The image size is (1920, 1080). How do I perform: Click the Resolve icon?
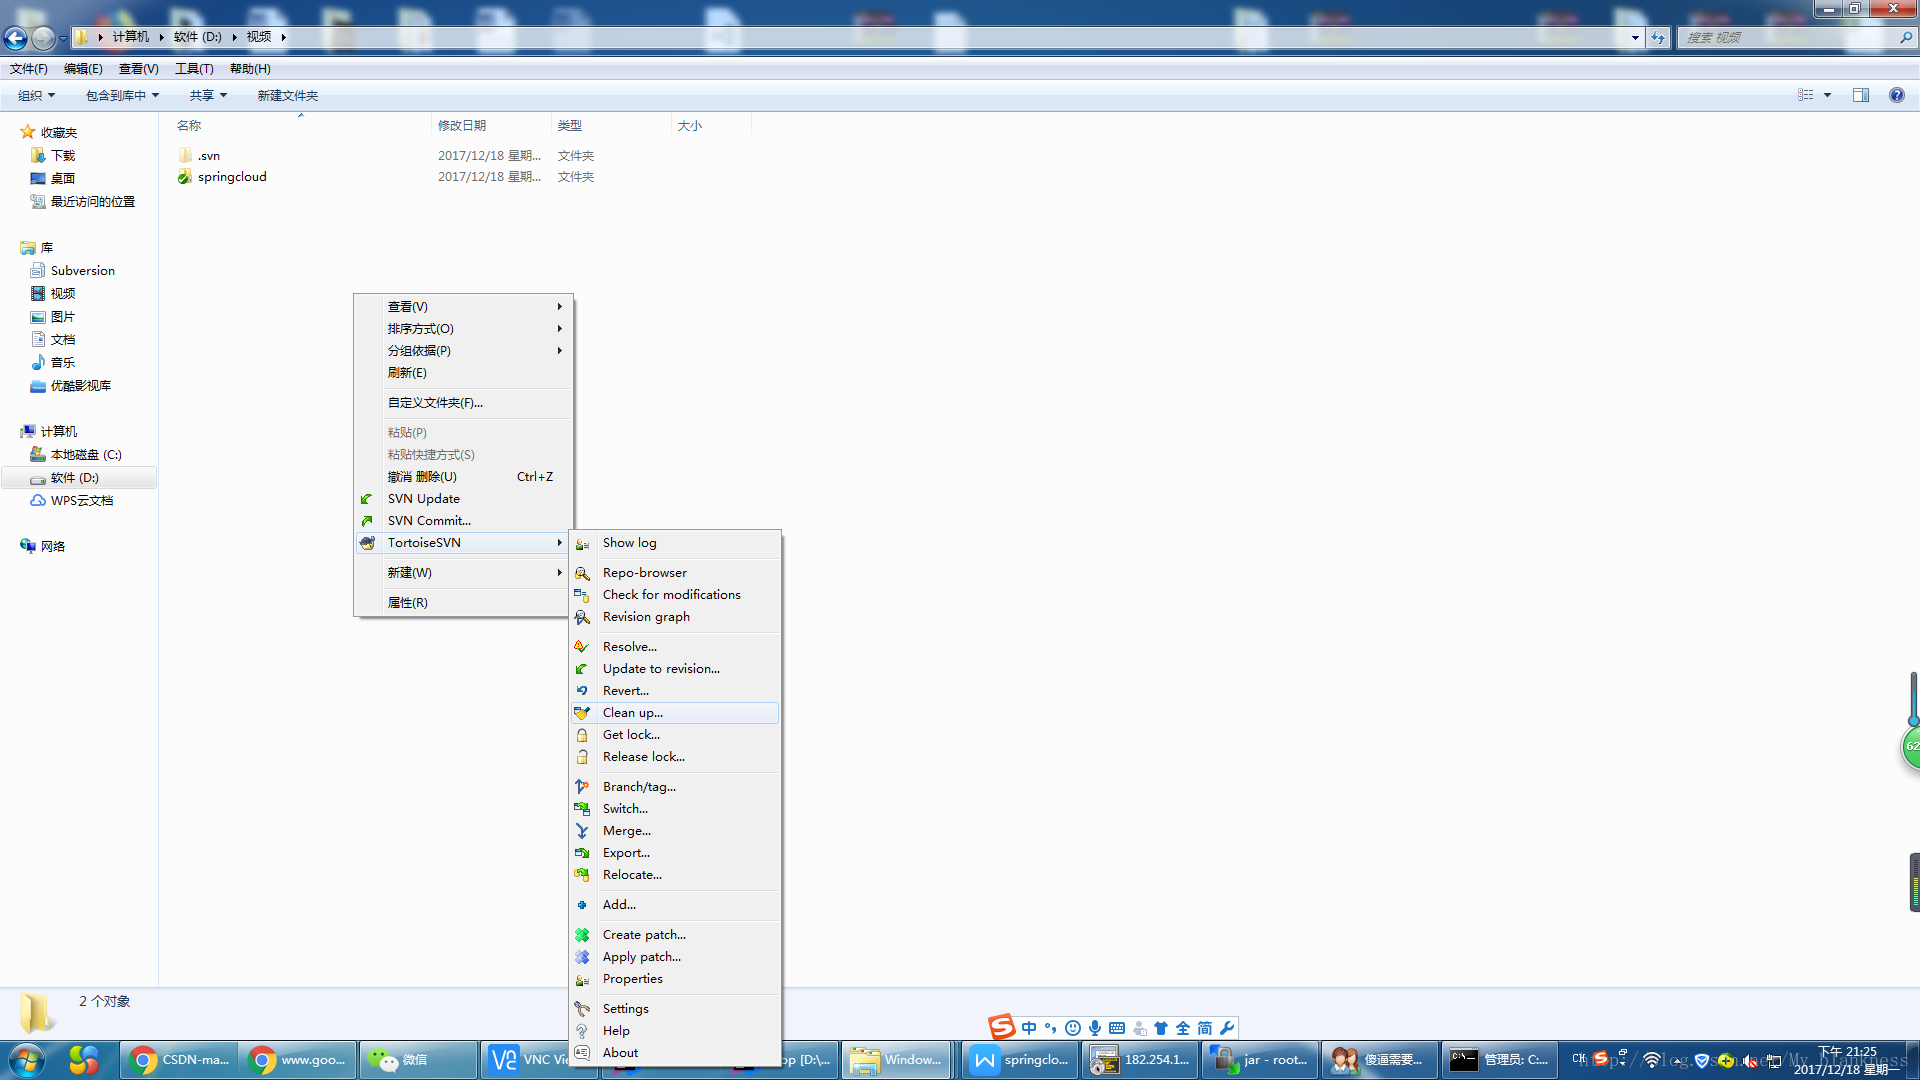(582, 647)
